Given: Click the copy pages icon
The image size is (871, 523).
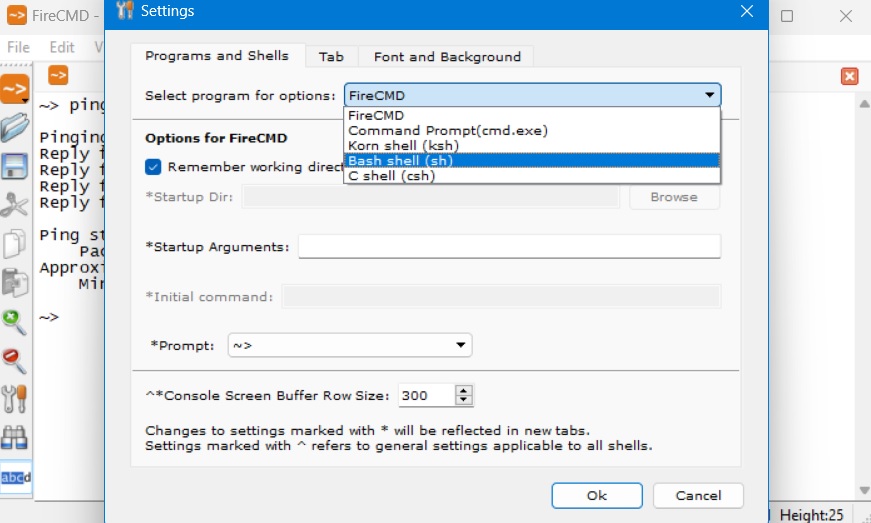Looking at the screenshot, I should pos(14,243).
